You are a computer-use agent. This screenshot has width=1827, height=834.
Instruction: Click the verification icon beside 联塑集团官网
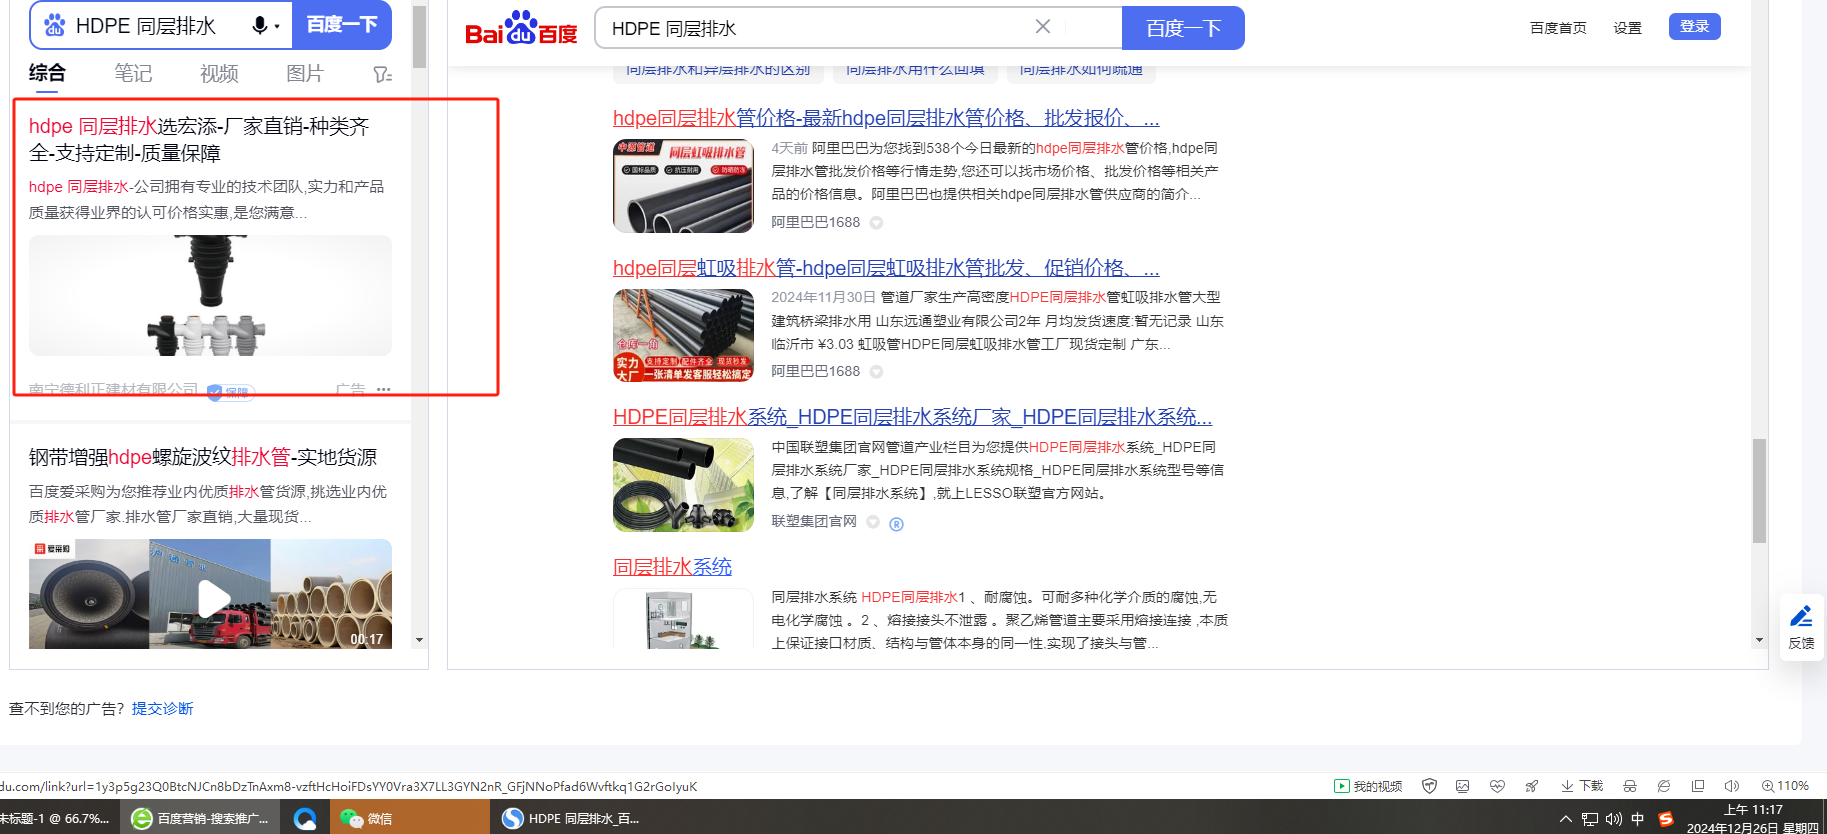[896, 524]
